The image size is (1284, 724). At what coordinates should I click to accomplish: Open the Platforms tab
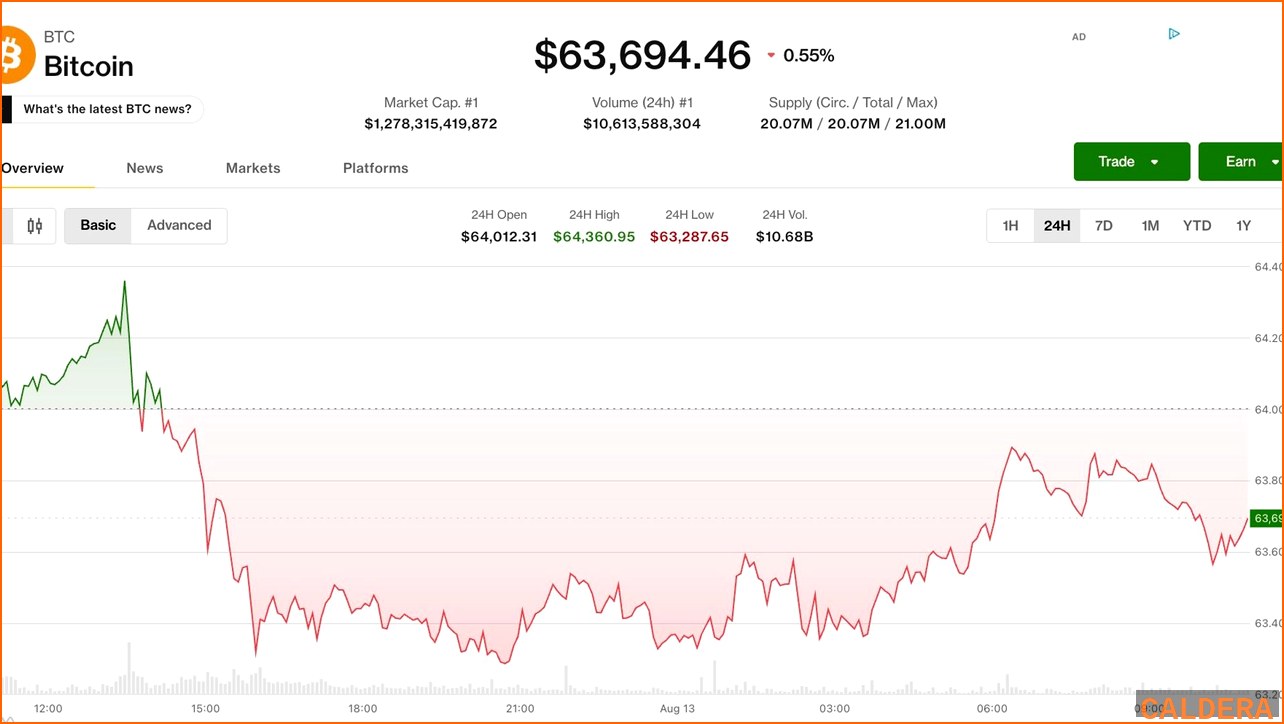[376, 168]
